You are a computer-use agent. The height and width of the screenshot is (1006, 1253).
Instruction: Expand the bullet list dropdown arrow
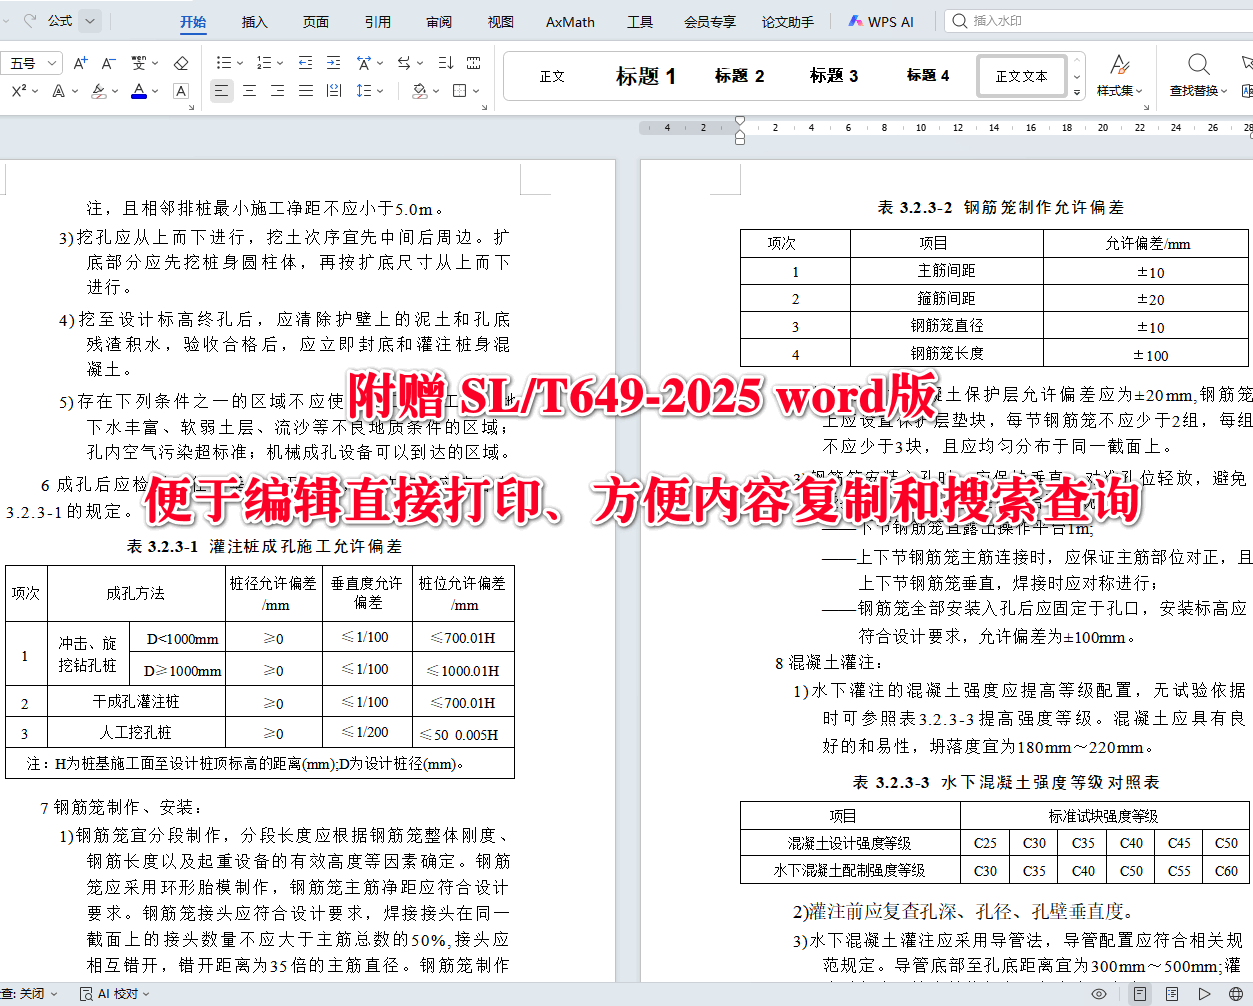[x=239, y=63]
